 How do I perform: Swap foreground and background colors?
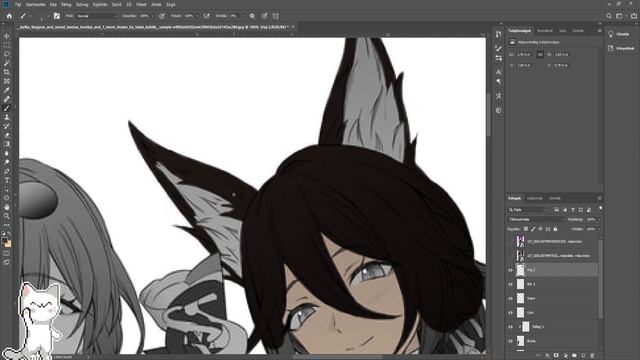(9, 233)
